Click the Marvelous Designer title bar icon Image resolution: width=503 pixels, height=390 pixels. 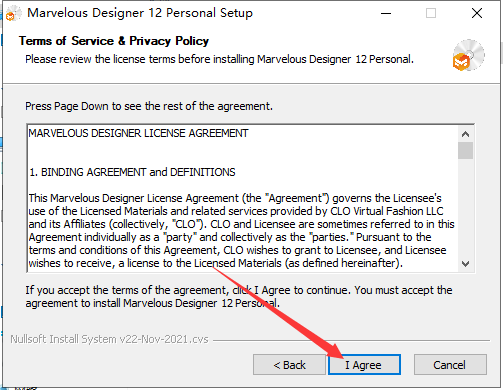tap(13, 13)
